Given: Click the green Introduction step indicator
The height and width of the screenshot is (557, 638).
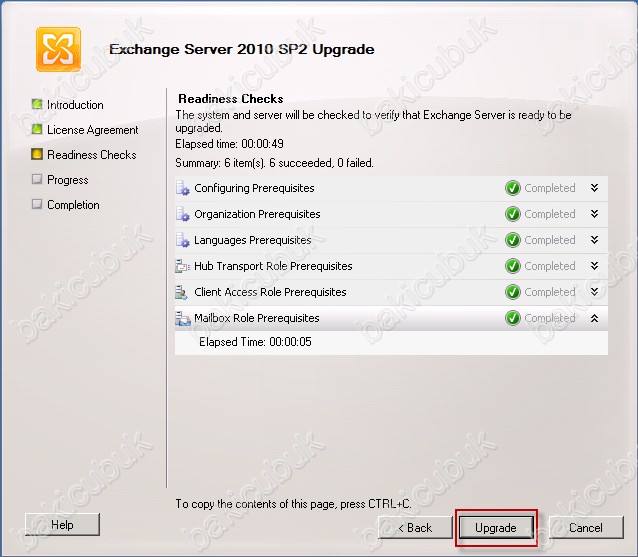Looking at the screenshot, I should [x=37, y=104].
